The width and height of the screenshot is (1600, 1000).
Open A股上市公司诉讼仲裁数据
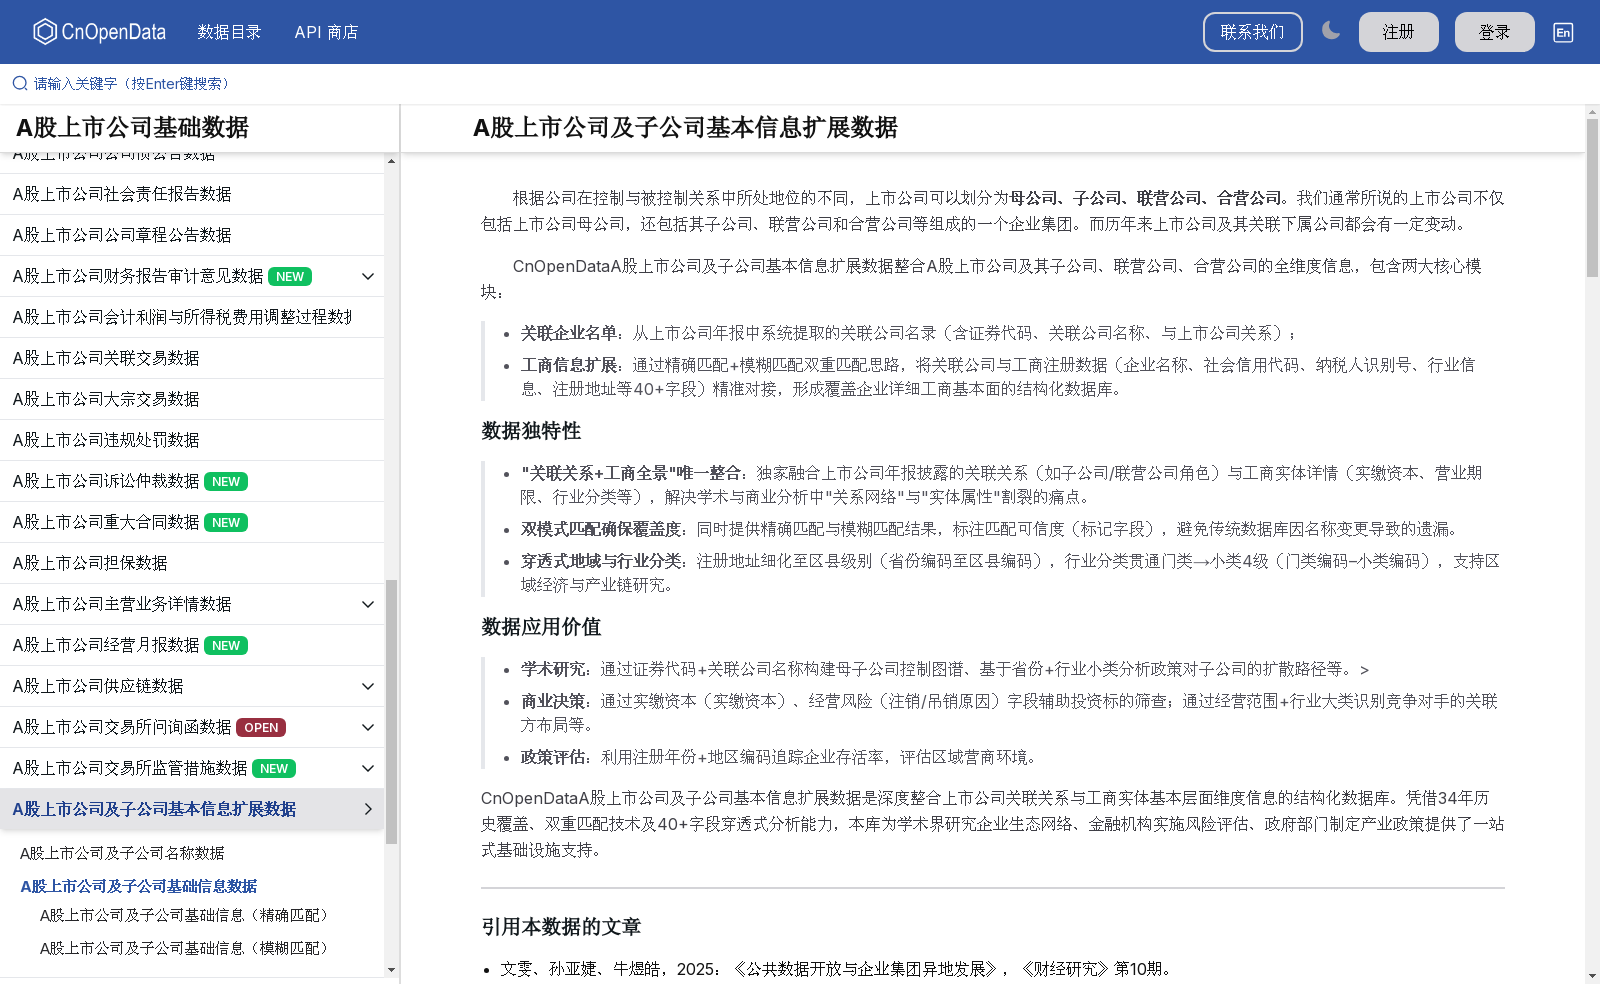coord(192,481)
